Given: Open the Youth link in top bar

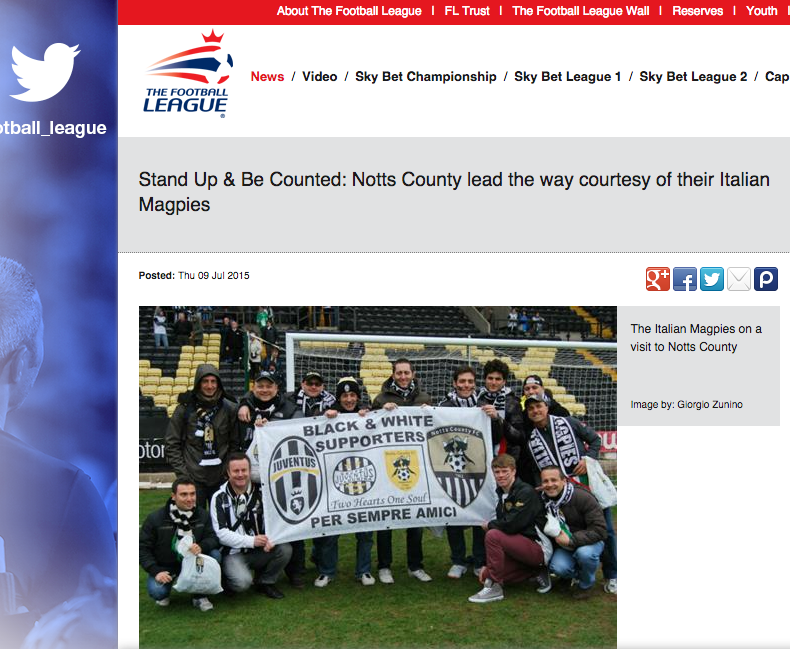Looking at the screenshot, I should tap(761, 11).
